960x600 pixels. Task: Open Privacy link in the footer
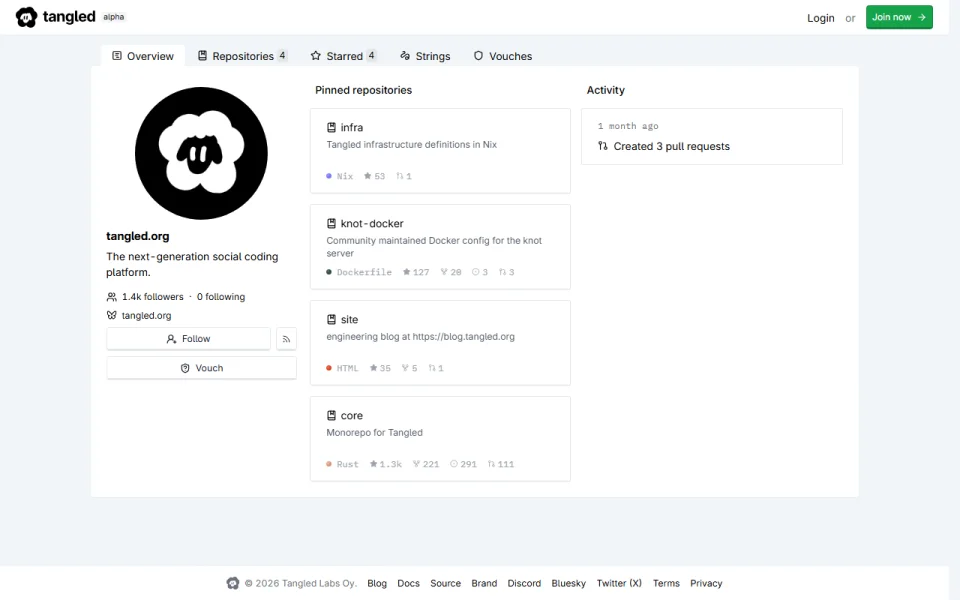click(x=706, y=583)
